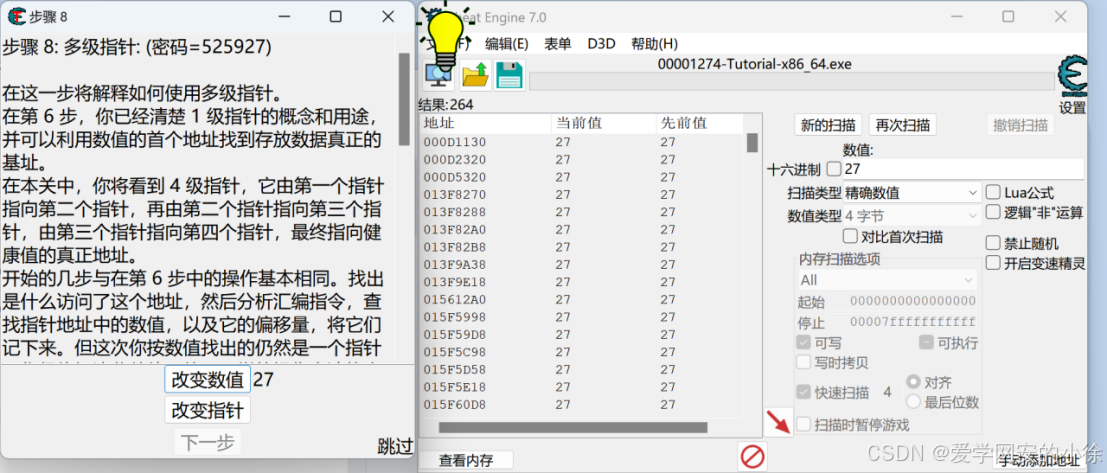
Task: Select the last digits radio button
Action: point(914,402)
